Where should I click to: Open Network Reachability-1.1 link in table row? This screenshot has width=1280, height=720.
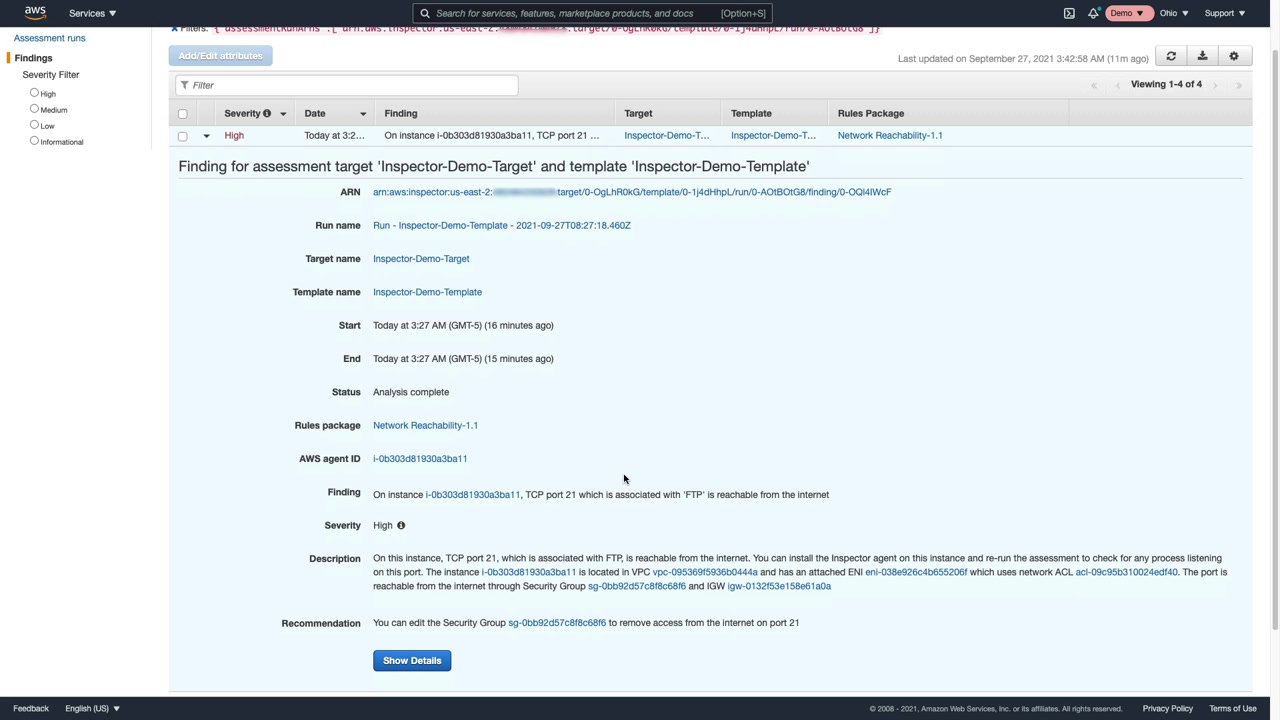point(890,135)
